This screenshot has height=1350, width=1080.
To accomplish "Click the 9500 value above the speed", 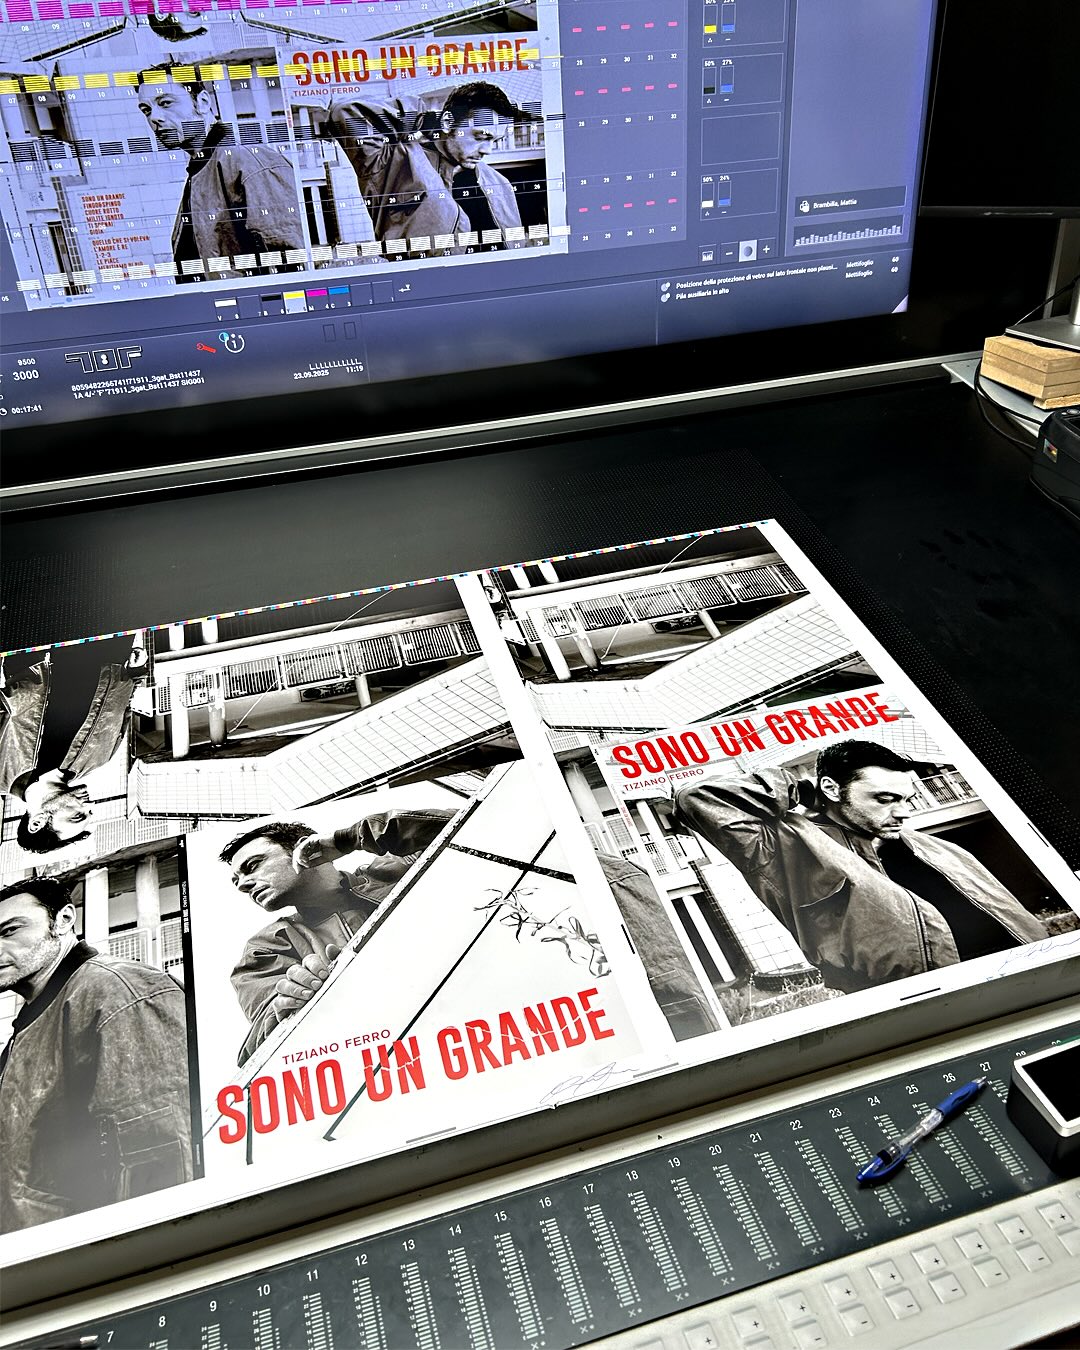I will tap(26, 362).
